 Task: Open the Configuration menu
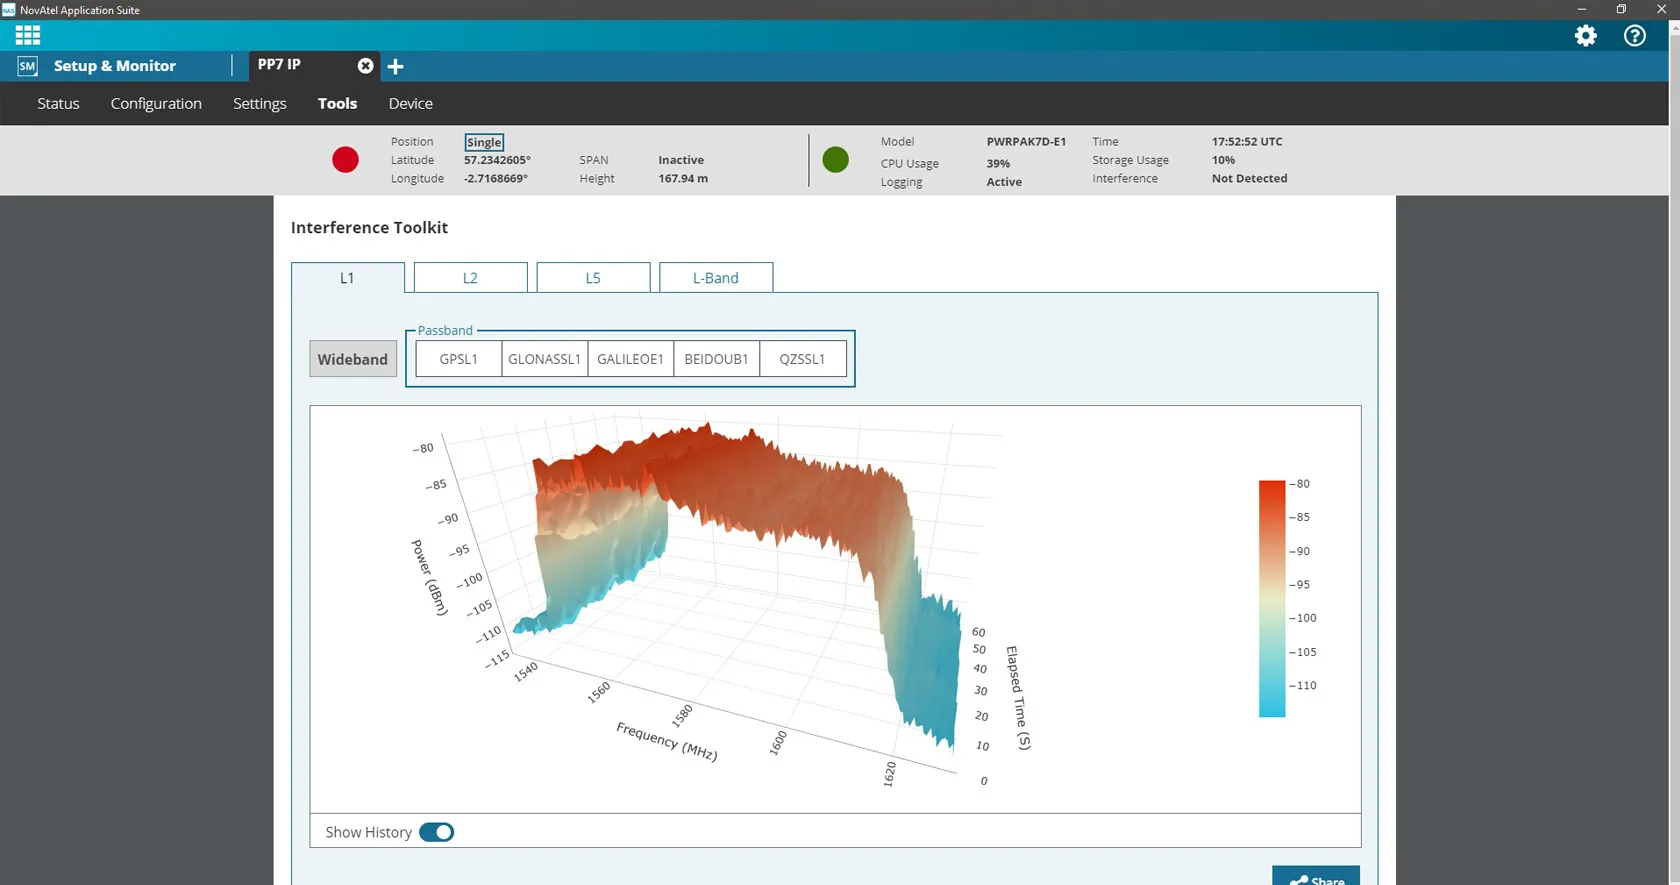tap(156, 104)
